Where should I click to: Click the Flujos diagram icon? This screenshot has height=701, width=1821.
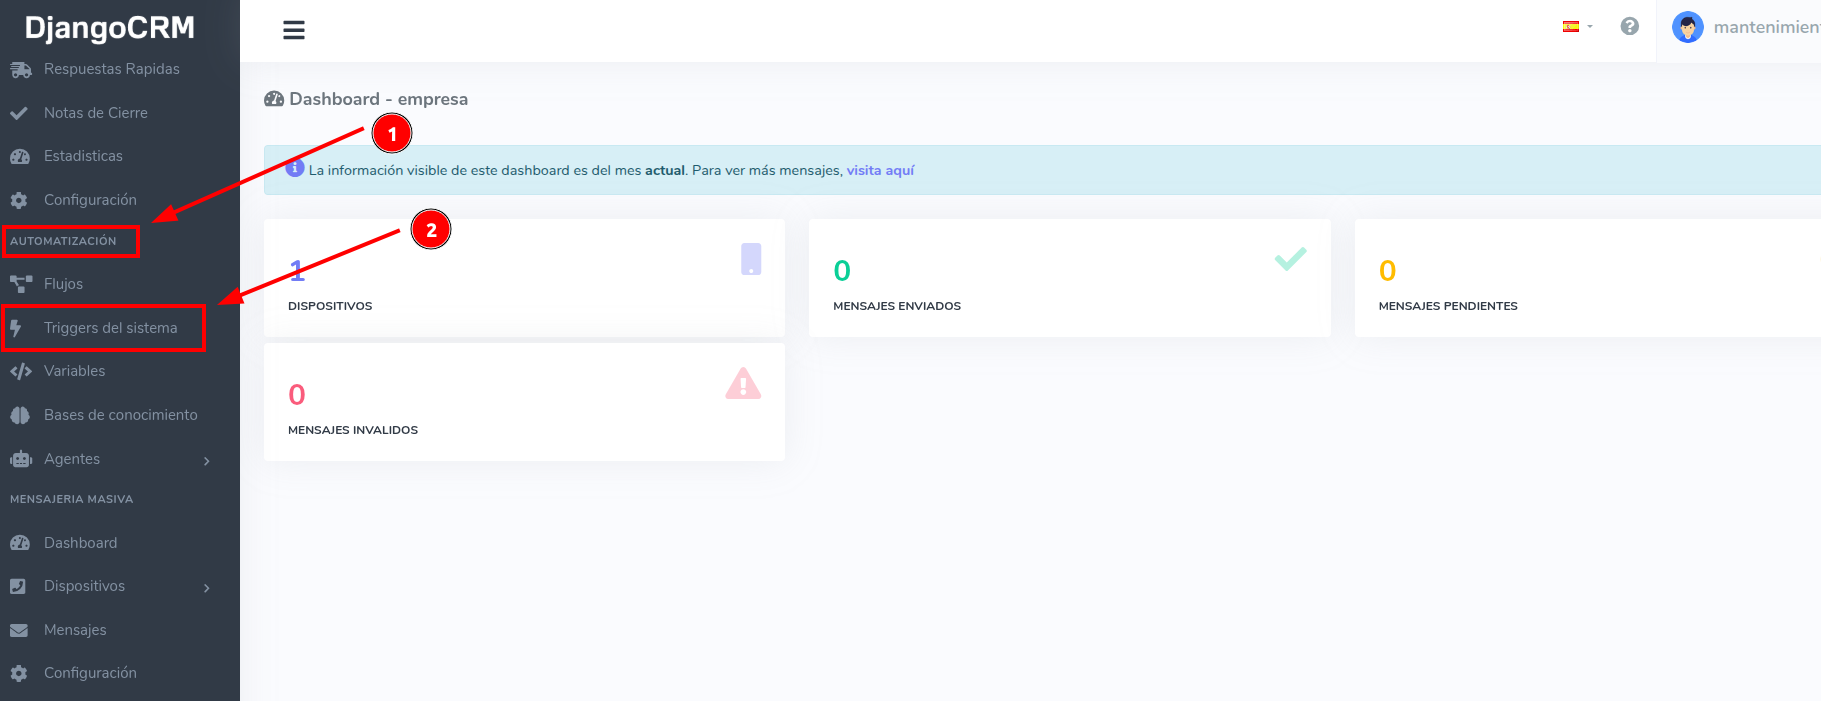20,284
